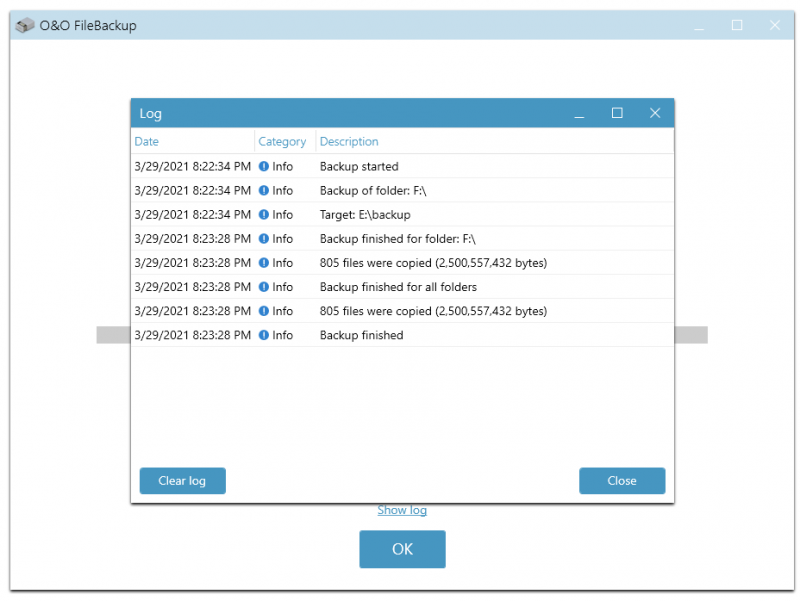Viewport: 800px width, 601px height.
Task: Select 'Backup finished for all folders' entry
Action: pyautogui.click(x=402, y=287)
